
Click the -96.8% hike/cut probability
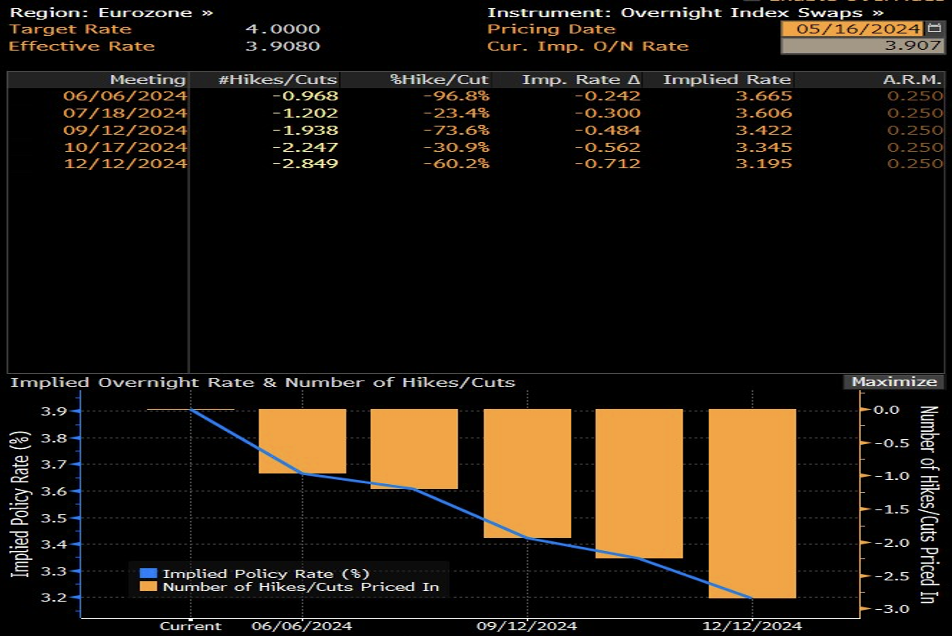pyautogui.click(x=456, y=96)
